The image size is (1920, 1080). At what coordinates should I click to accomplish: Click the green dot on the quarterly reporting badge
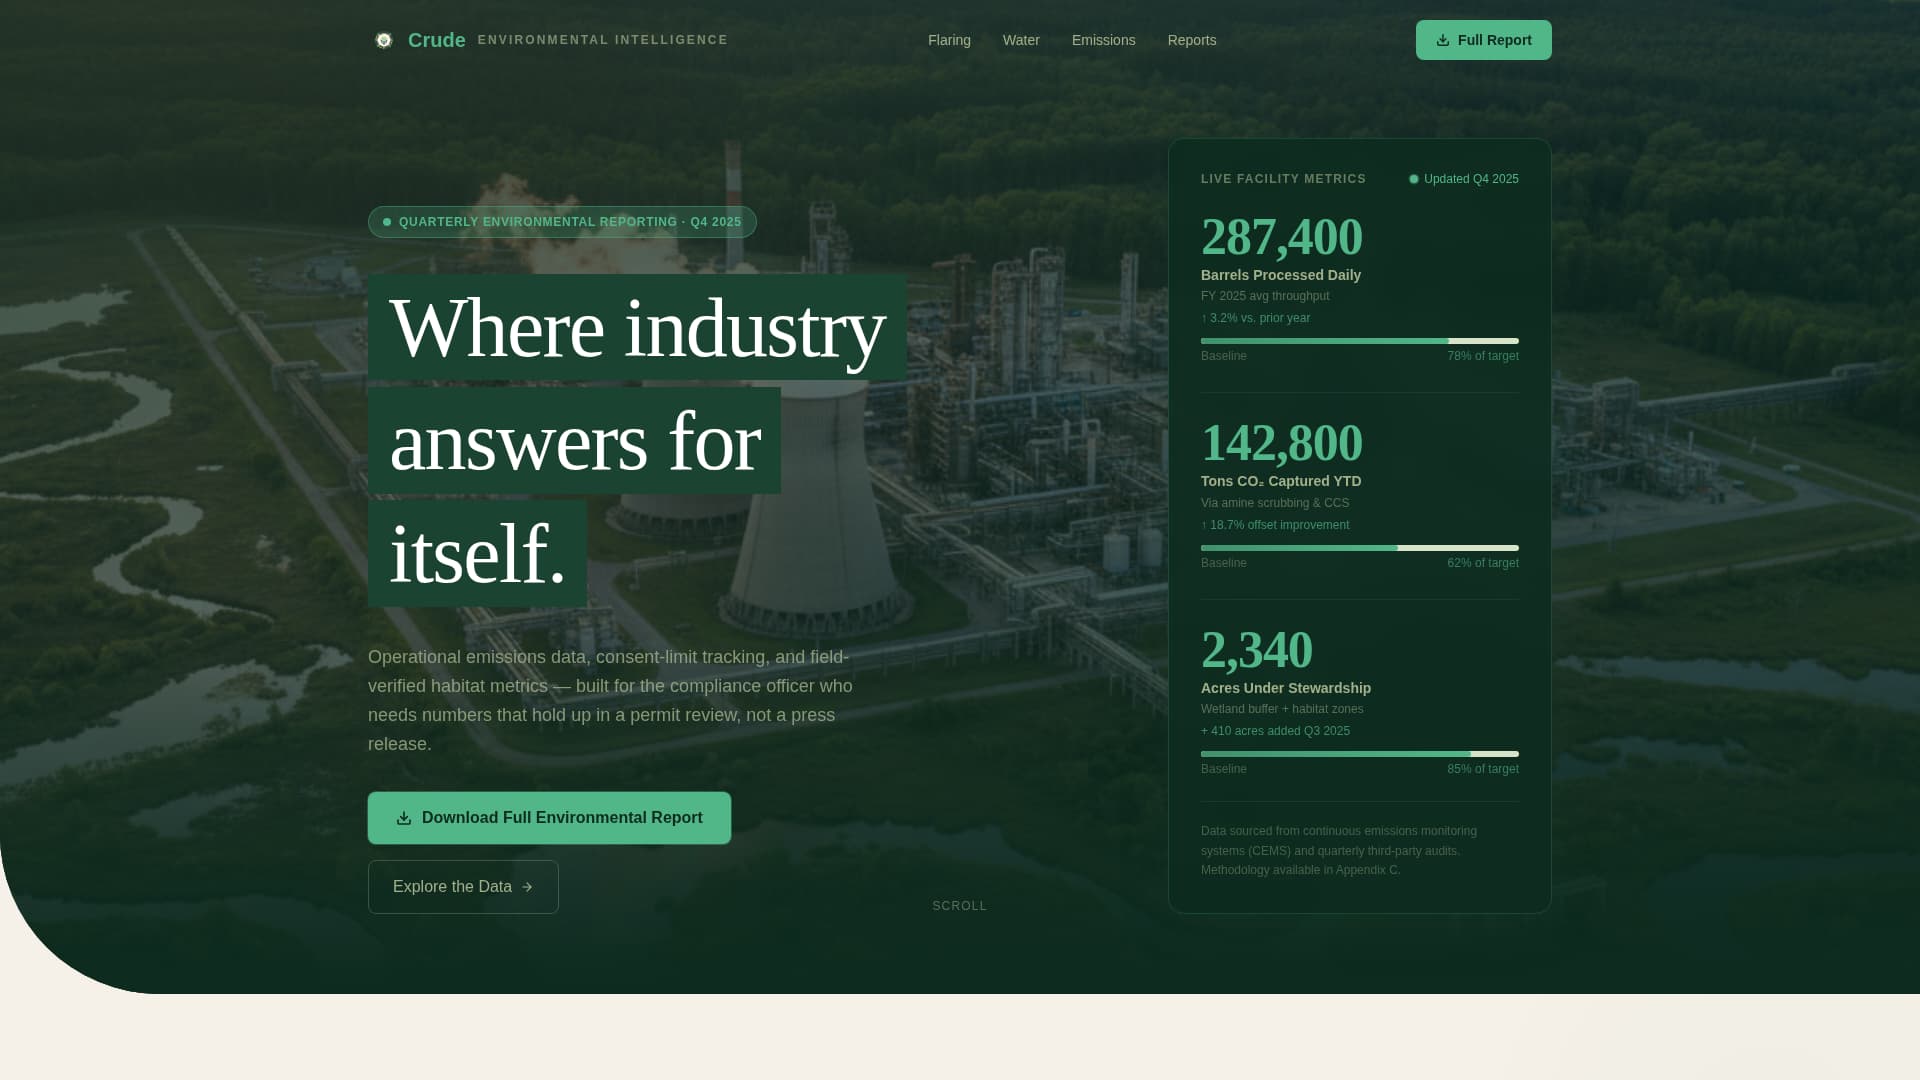point(387,222)
